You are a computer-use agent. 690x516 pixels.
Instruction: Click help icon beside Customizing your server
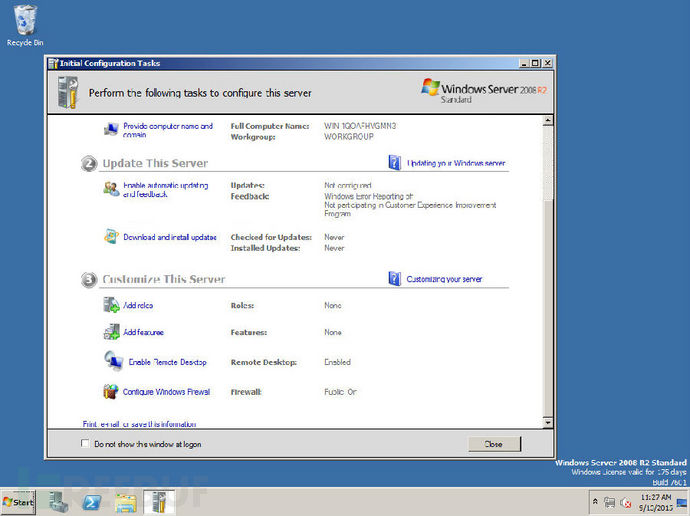[x=395, y=278]
